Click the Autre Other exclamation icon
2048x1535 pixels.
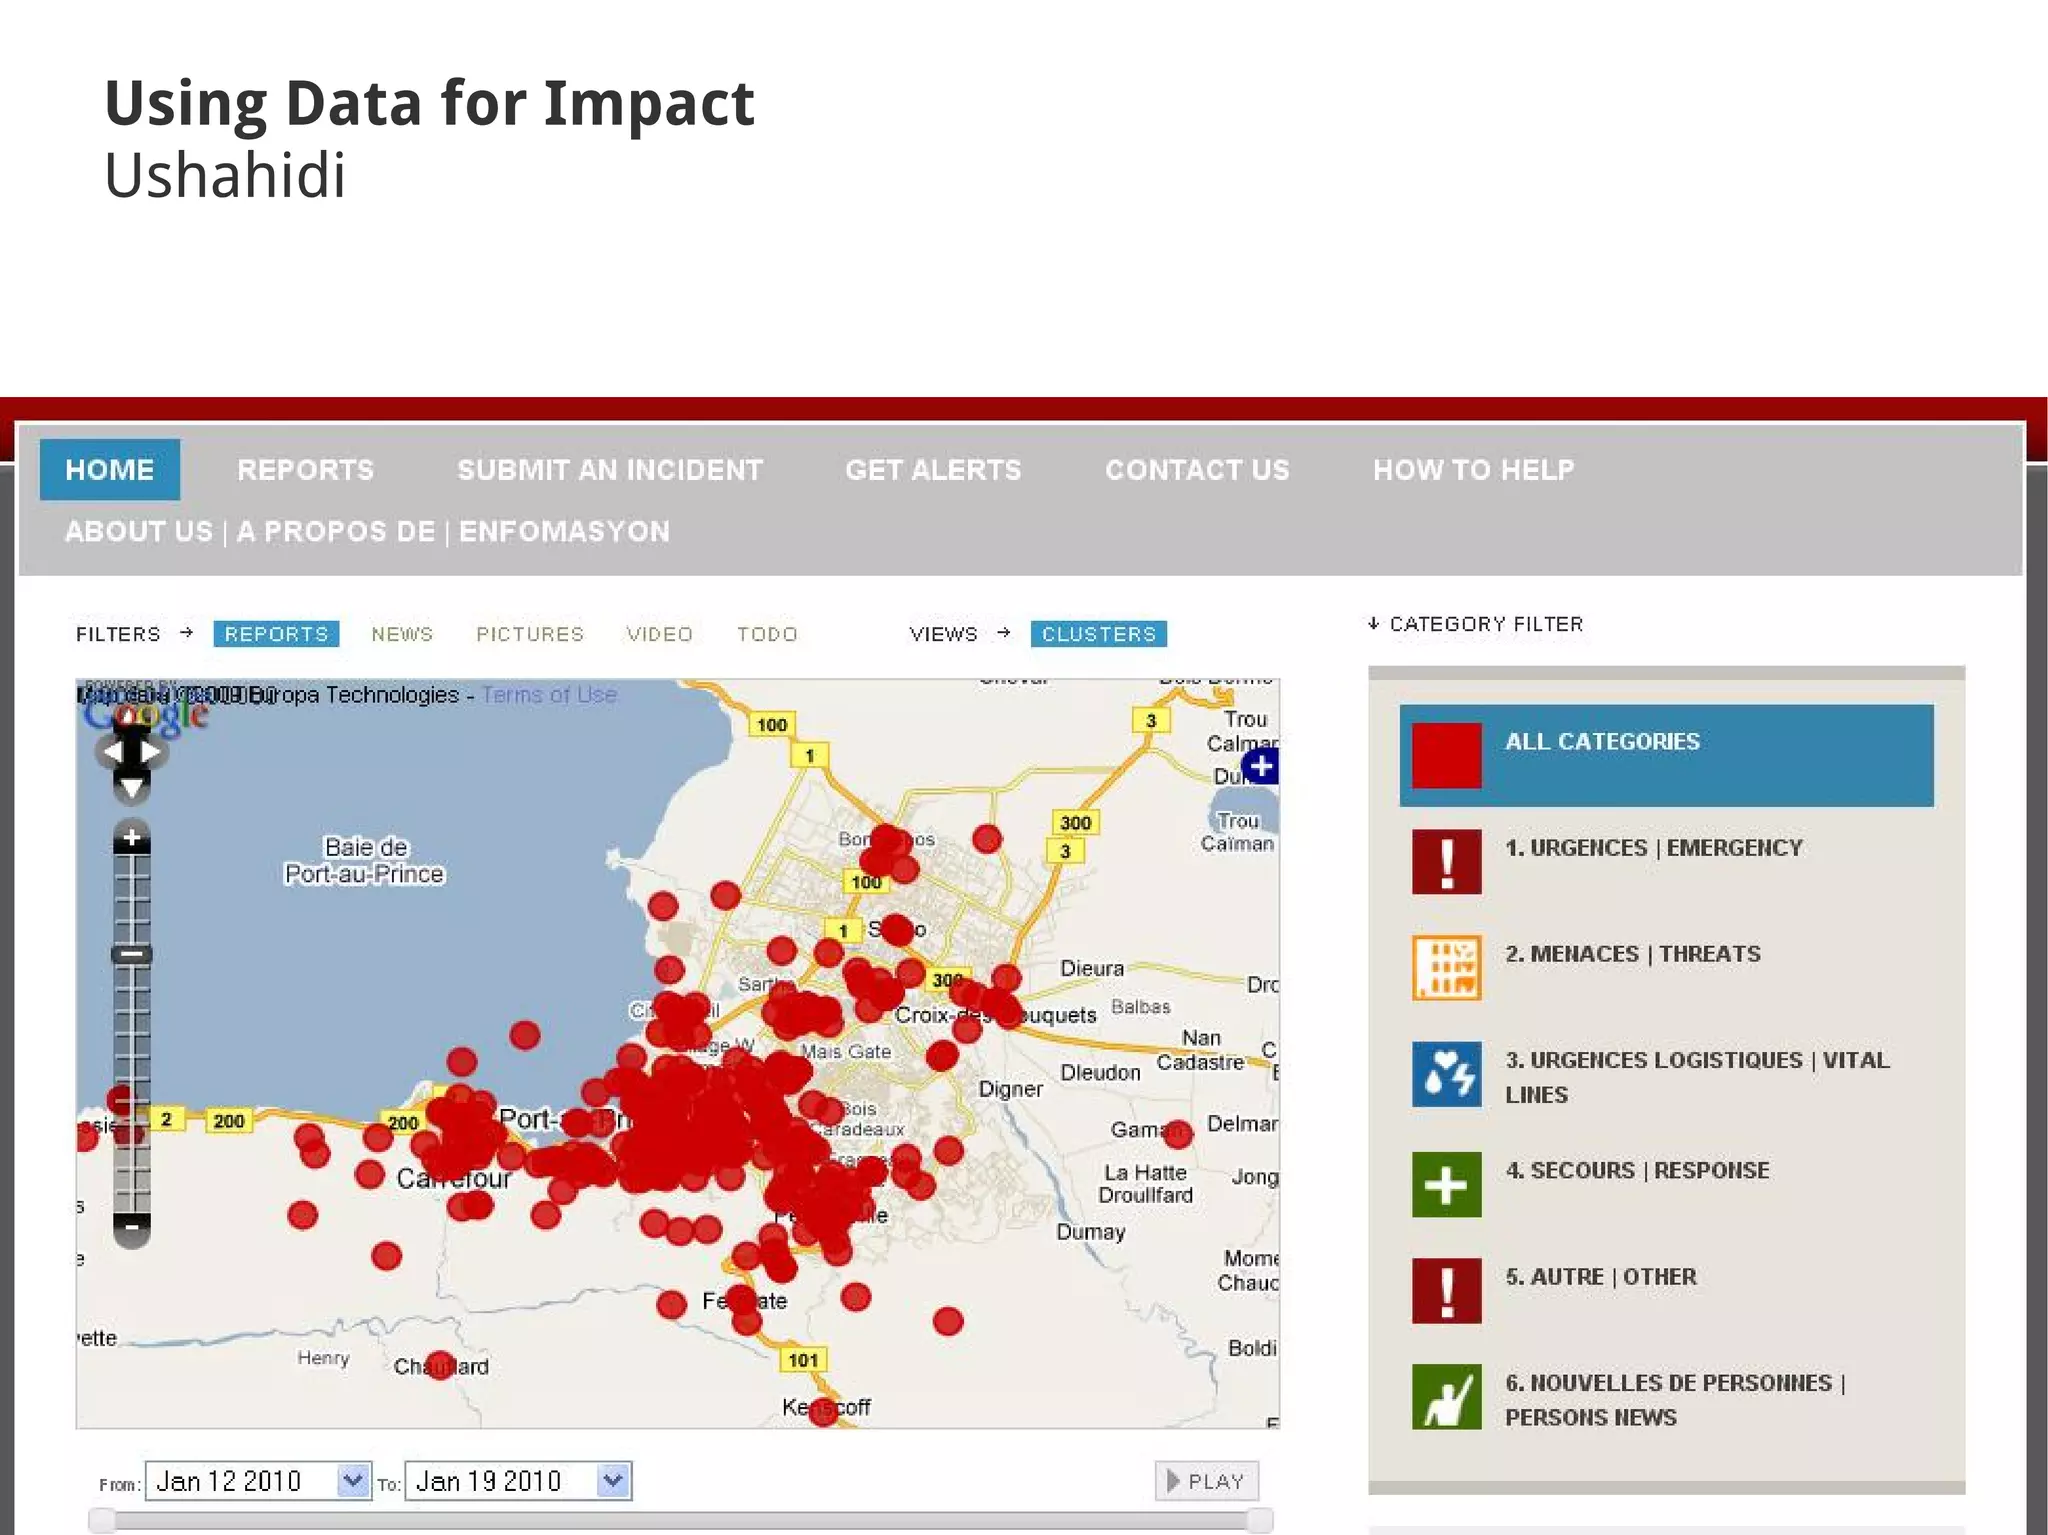tap(1446, 1291)
